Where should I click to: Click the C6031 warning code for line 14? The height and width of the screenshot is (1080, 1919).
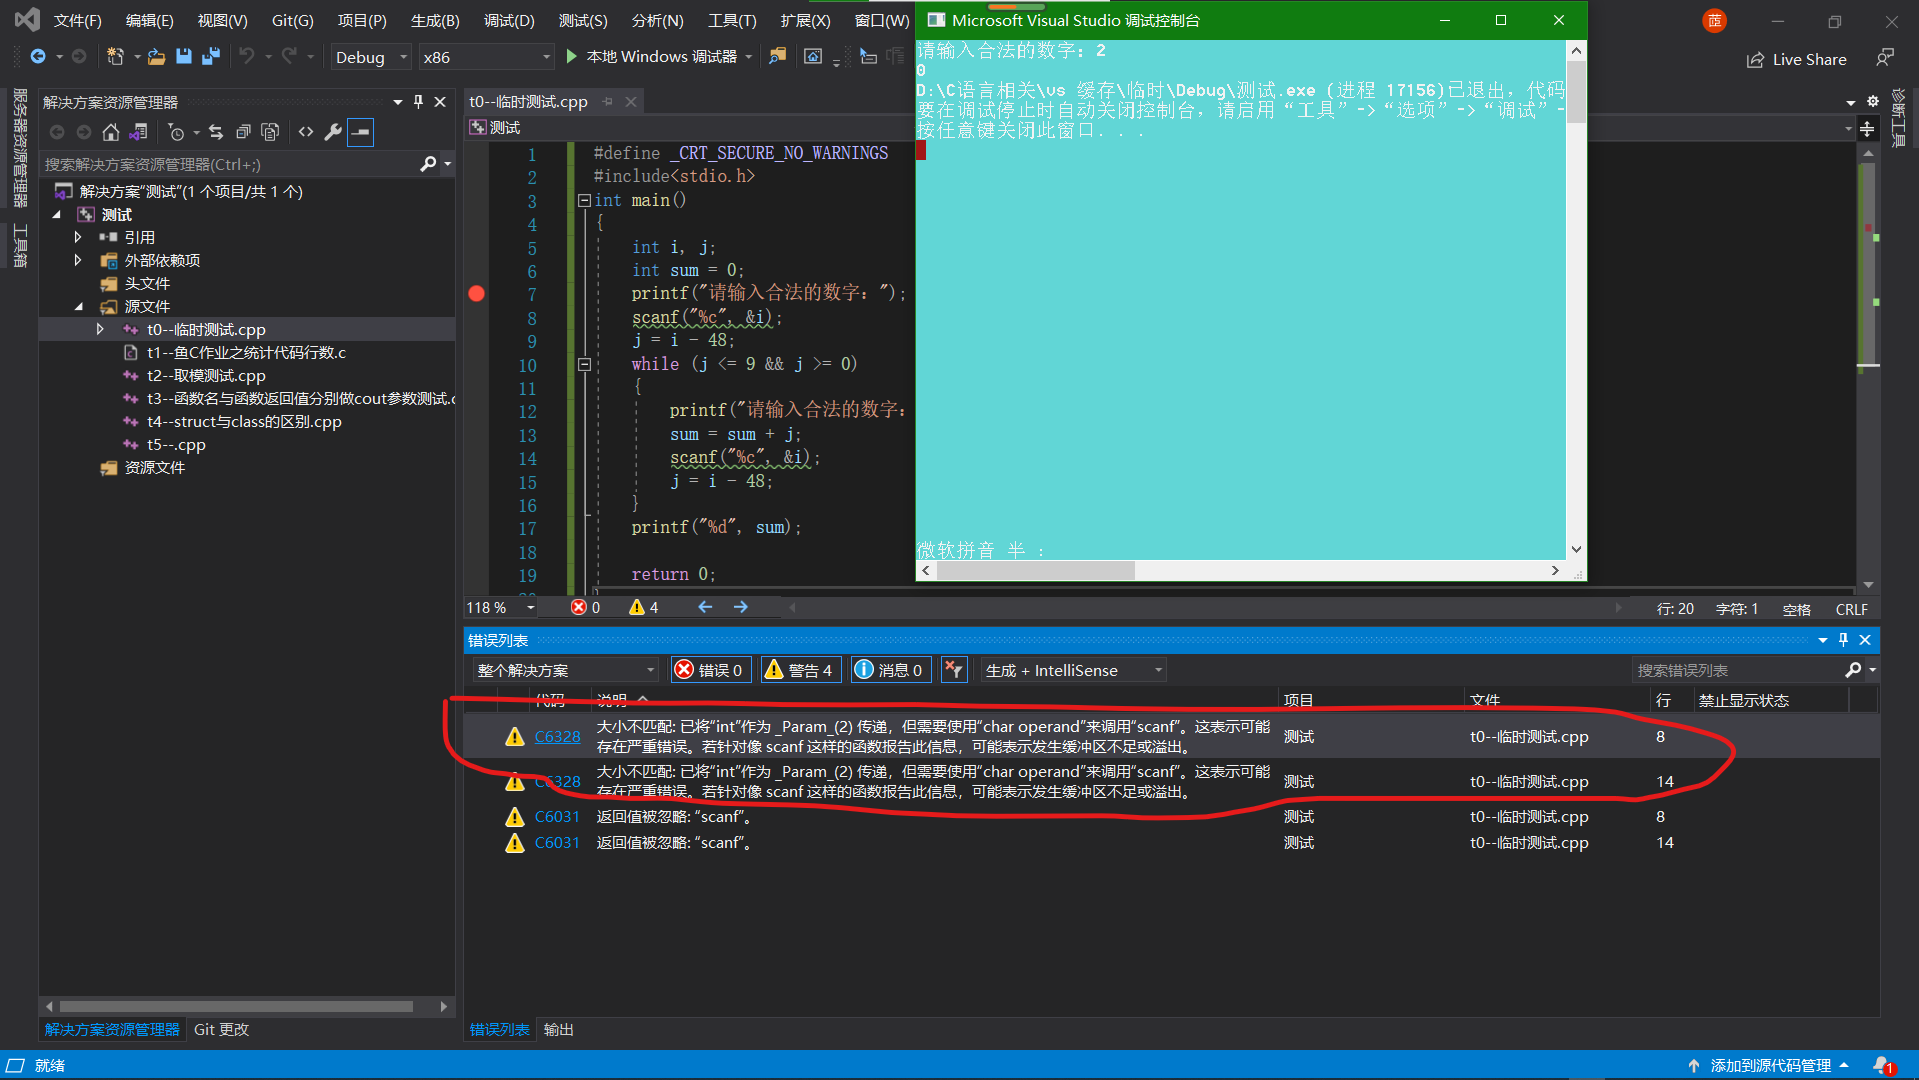(x=557, y=842)
